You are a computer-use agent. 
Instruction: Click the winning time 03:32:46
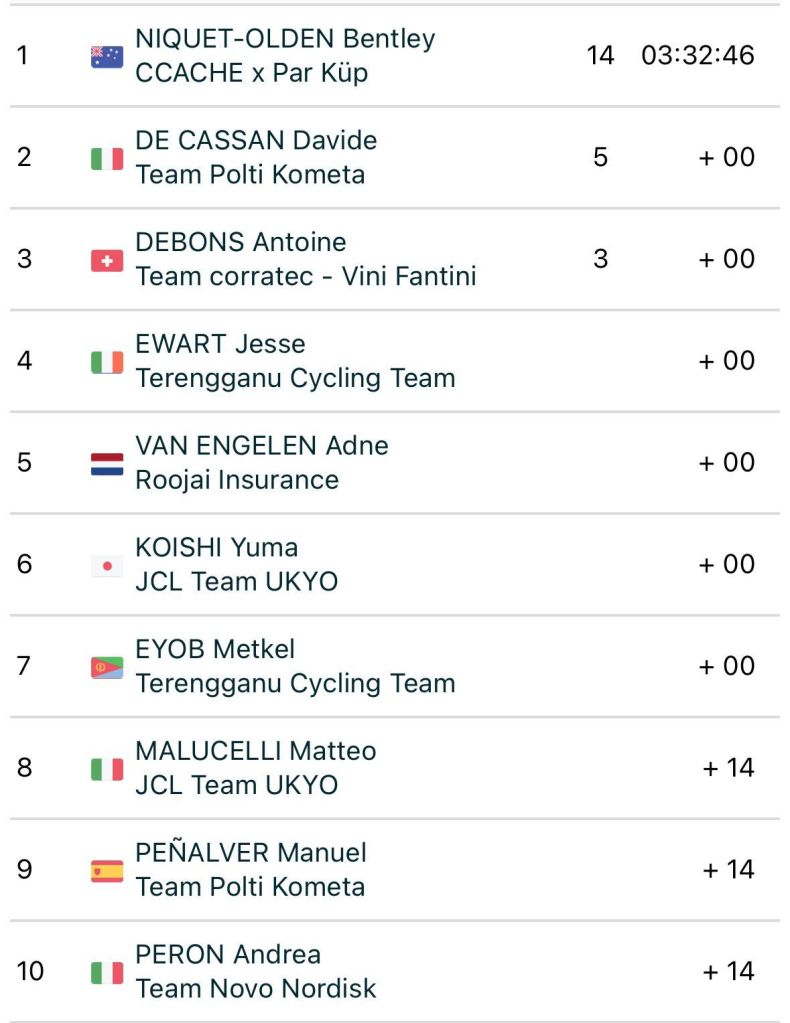click(x=697, y=55)
